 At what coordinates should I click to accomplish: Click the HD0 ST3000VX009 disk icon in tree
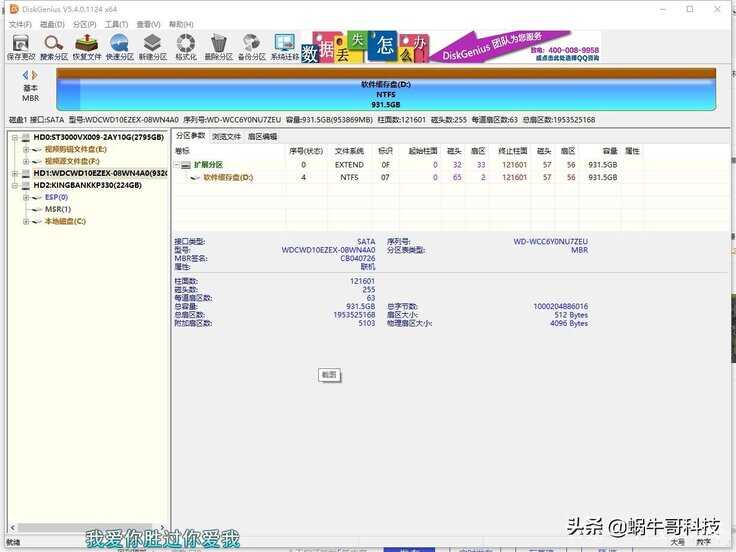[26, 137]
